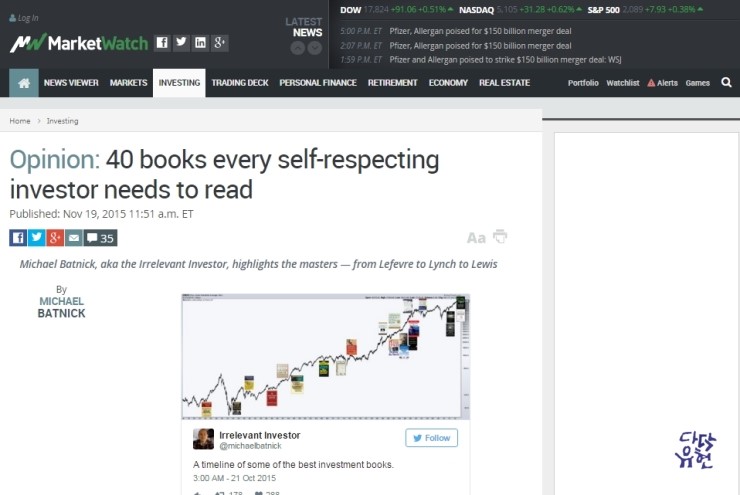The height and width of the screenshot is (495, 740).
Task: Open Games link
Action: pyautogui.click(x=698, y=83)
